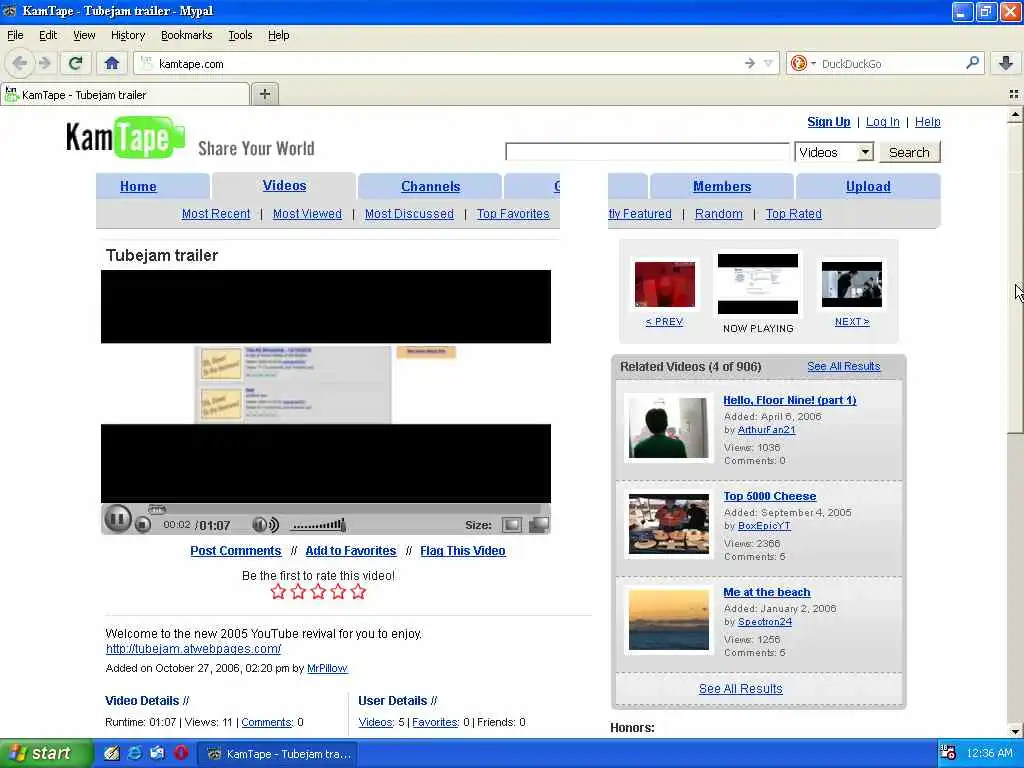Click the Log In link
The width and height of the screenshot is (1024, 768).
(x=882, y=121)
